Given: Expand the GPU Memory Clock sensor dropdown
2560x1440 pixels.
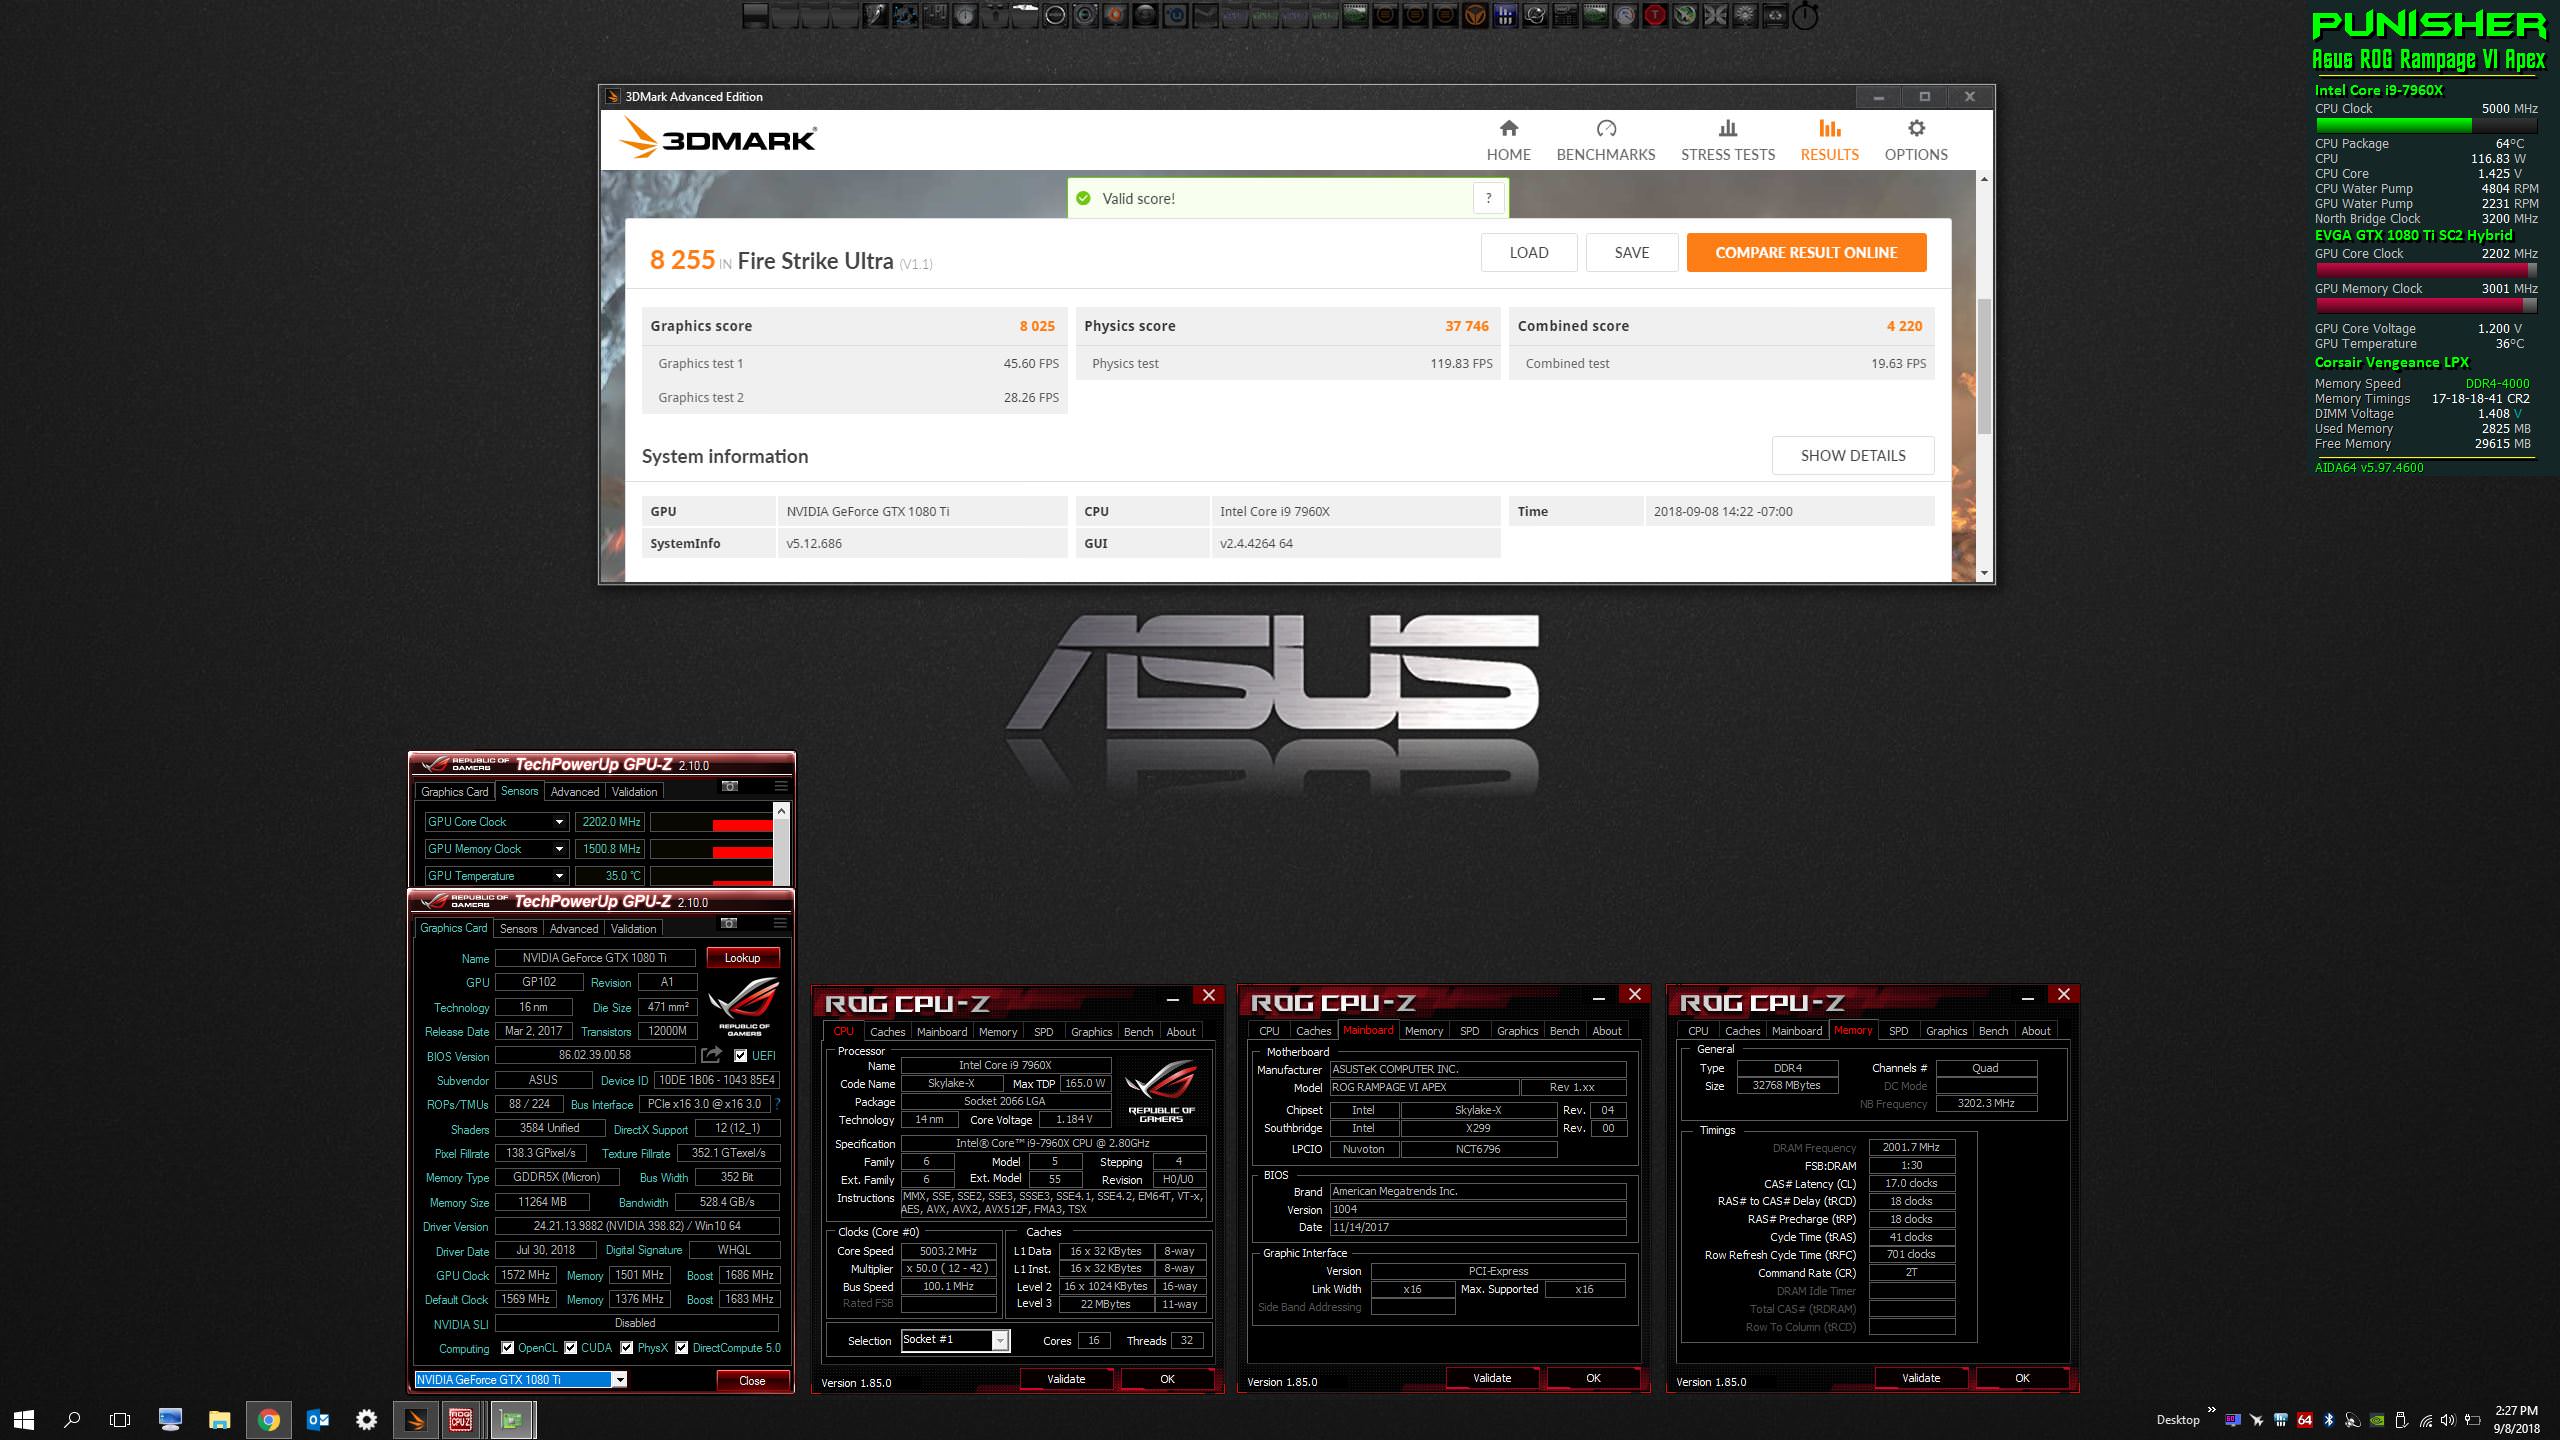Looking at the screenshot, I should [x=559, y=849].
